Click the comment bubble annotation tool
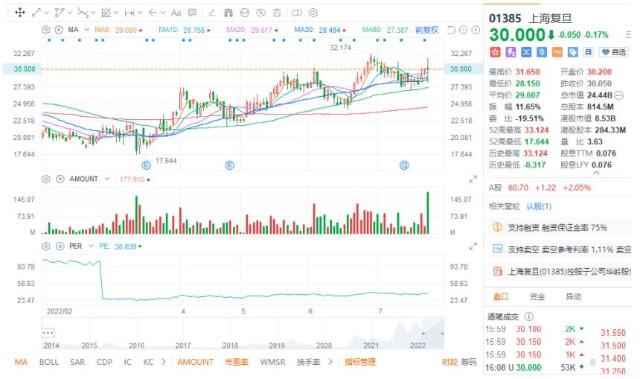Image resolution: width=640 pixels, height=379 pixels. pos(192,13)
